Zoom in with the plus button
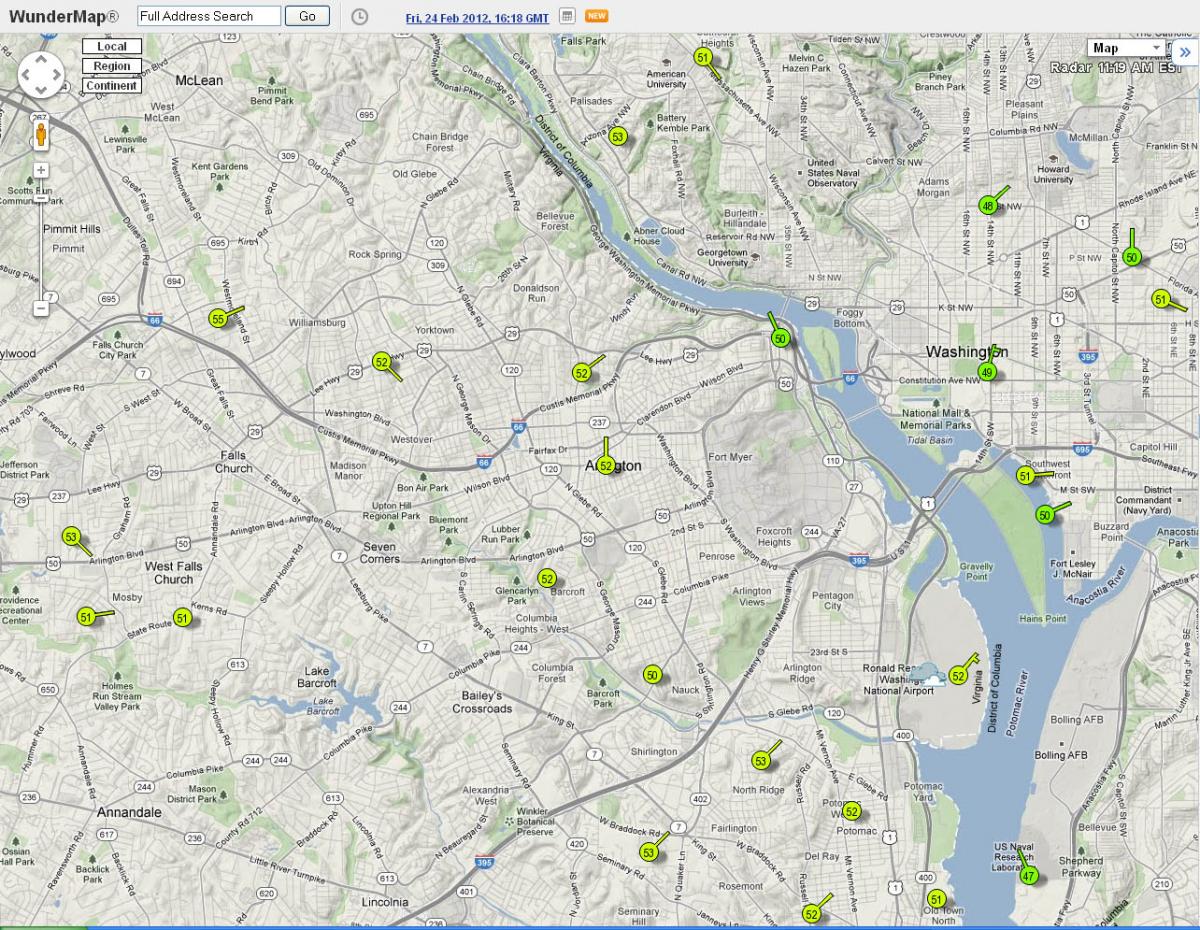1200x930 pixels. 41,170
